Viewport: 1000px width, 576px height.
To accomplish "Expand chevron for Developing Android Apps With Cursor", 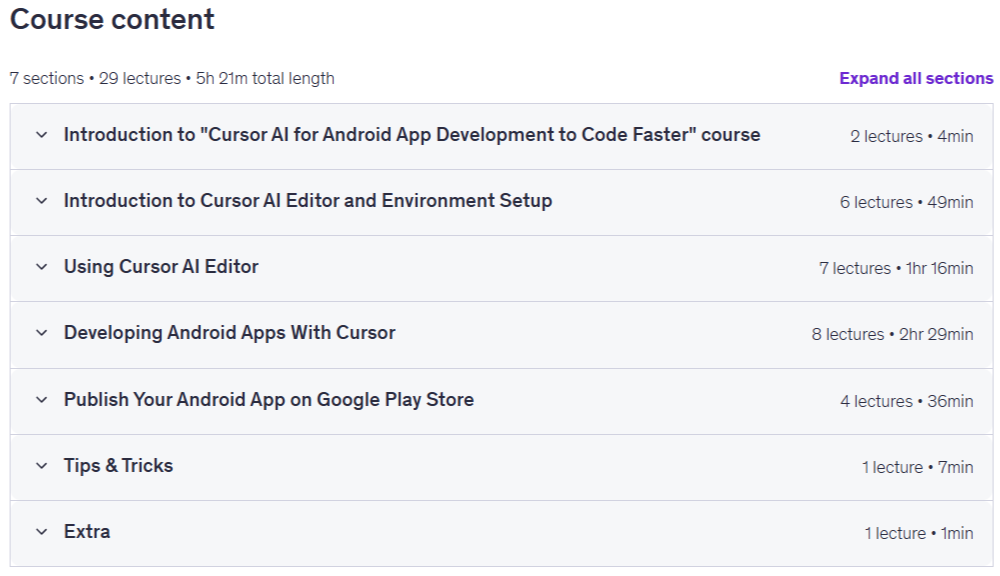I will coord(41,333).
